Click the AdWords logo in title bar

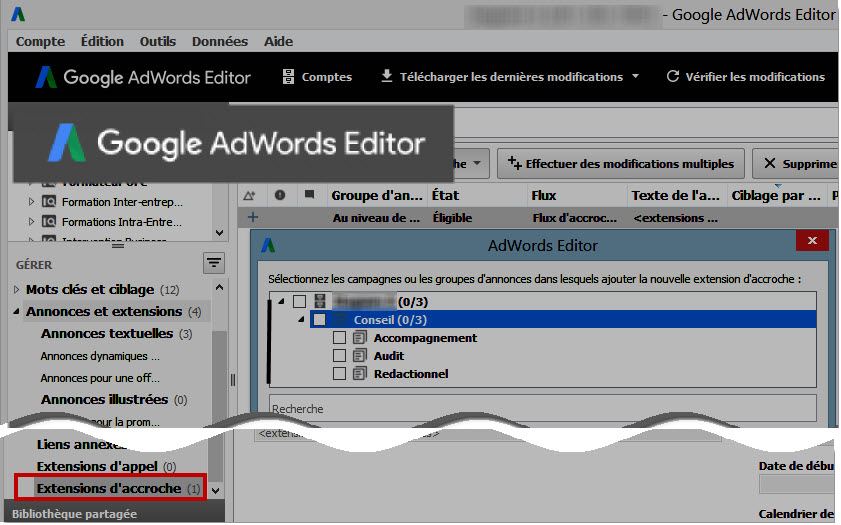(18, 14)
